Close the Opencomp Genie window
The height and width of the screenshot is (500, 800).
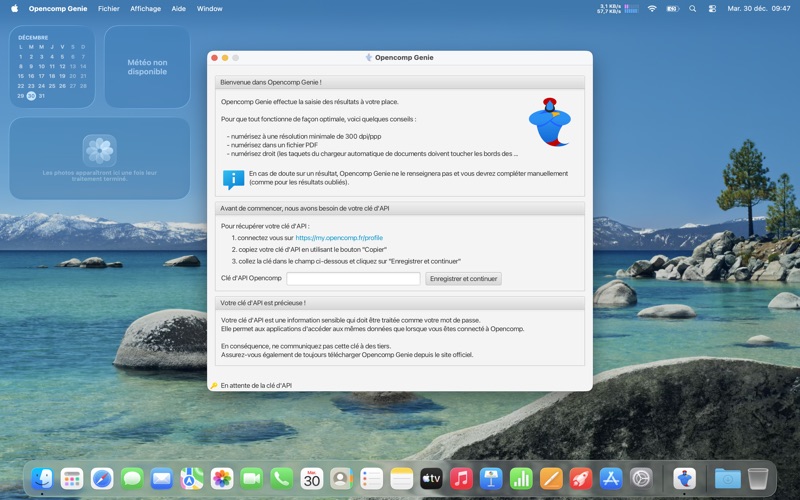pyautogui.click(x=214, y=58)
